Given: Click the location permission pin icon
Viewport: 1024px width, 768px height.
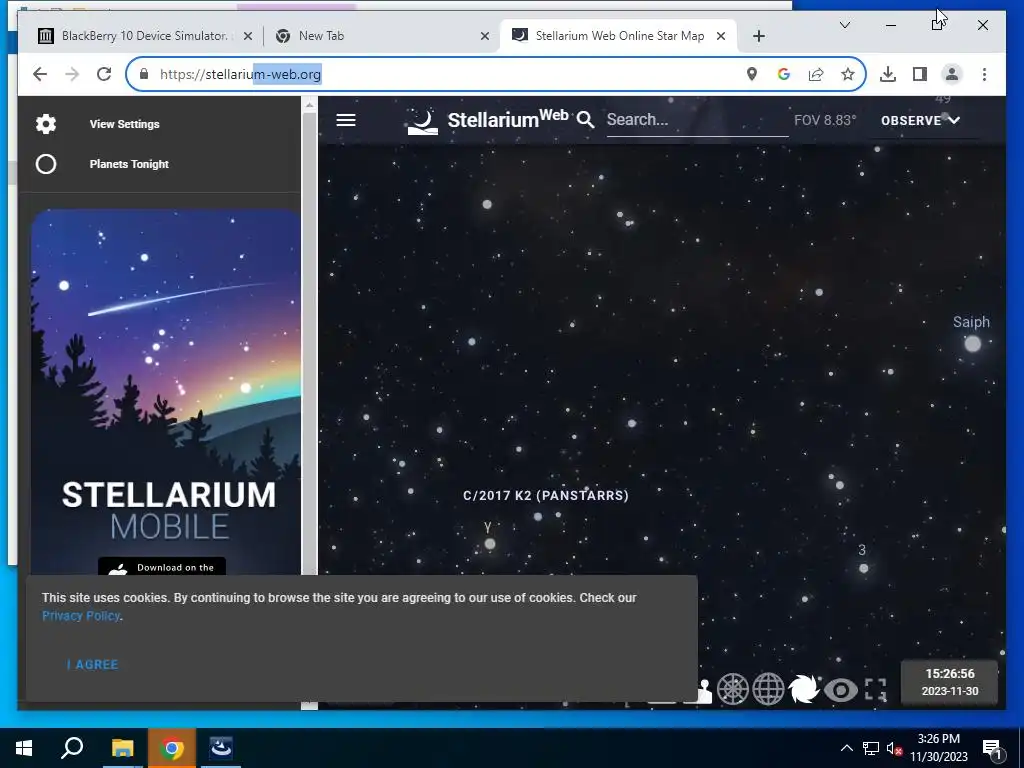Looking at the screenshot, I should click(752, 74).
